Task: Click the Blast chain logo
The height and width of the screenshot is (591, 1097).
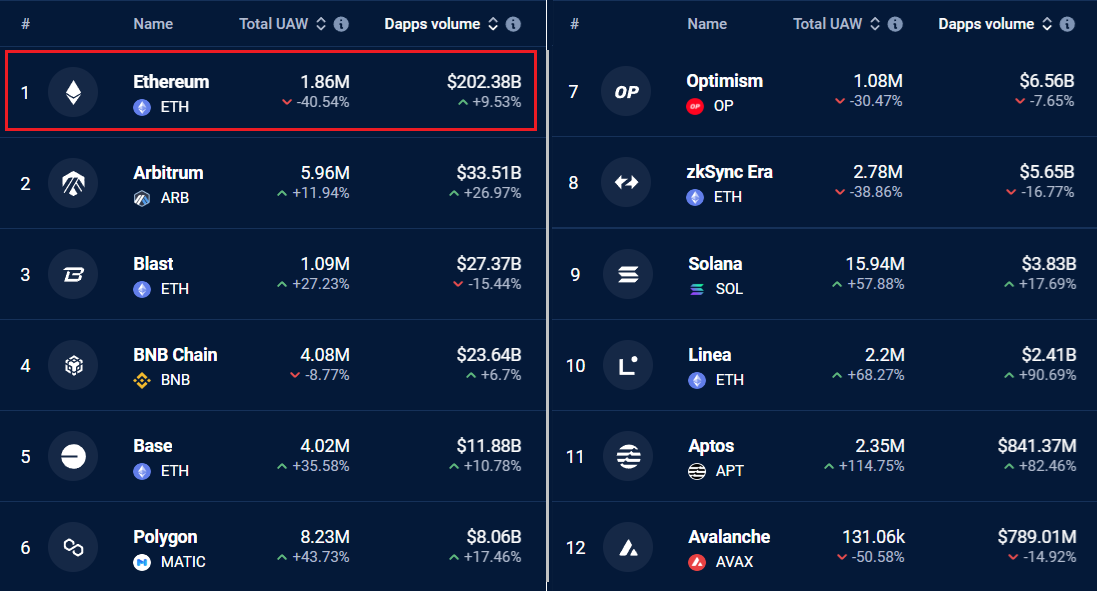Action: [x=73, y=274]
